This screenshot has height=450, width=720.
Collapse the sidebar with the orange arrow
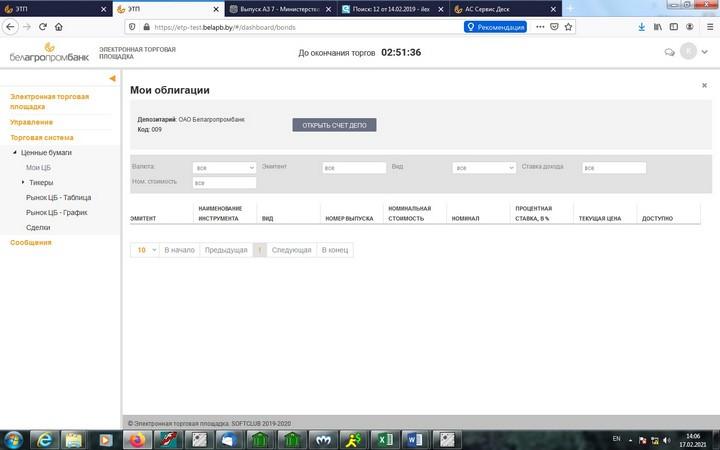112,78
